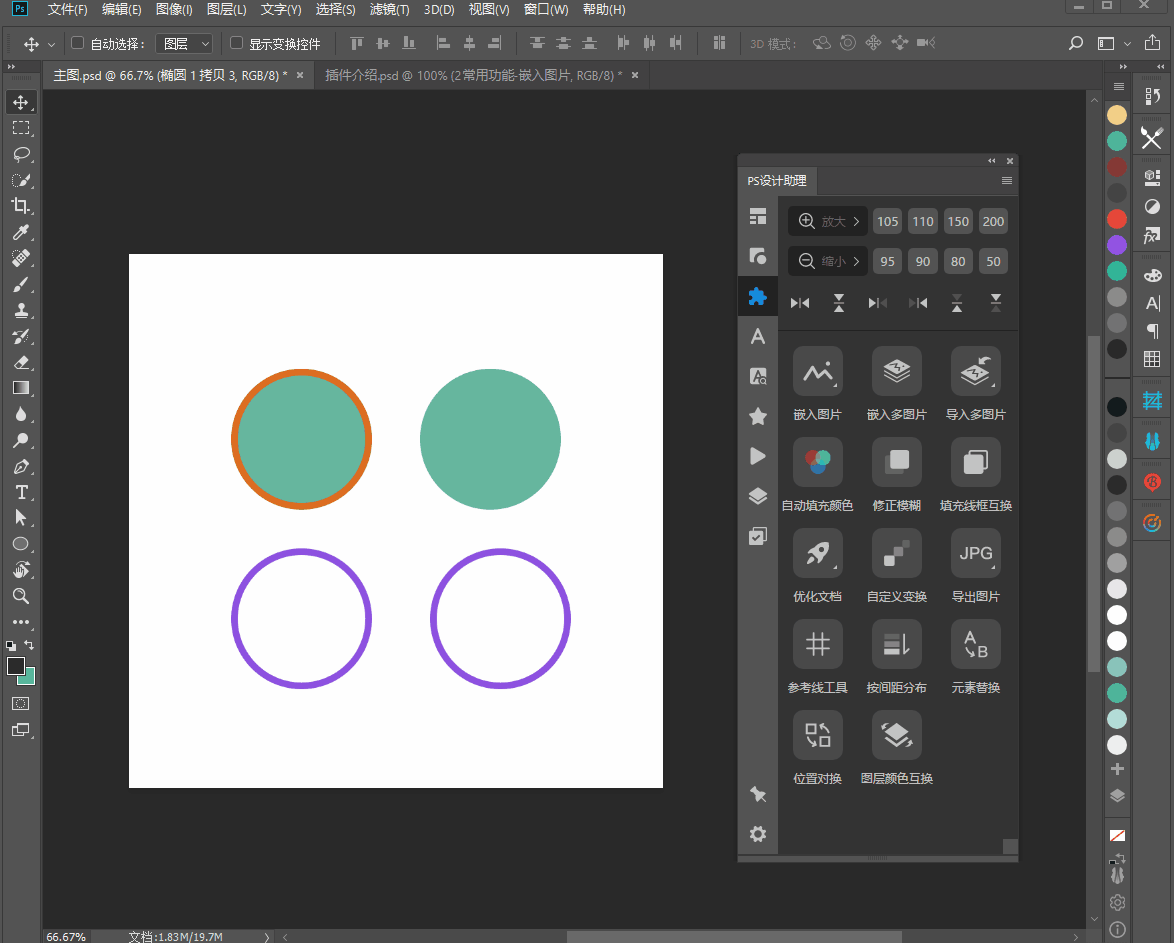Click the 200 zoom percent button

point(993,221)
